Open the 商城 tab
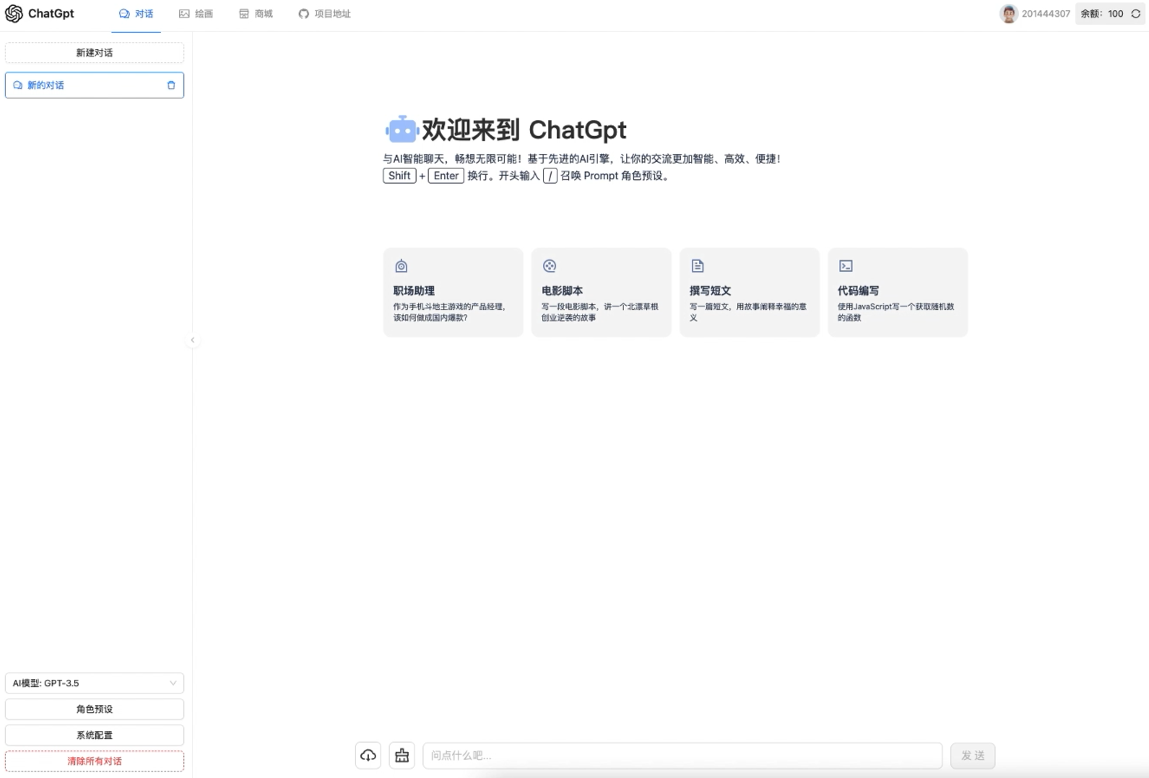1149x778 pixels. [x=256, y=13]
